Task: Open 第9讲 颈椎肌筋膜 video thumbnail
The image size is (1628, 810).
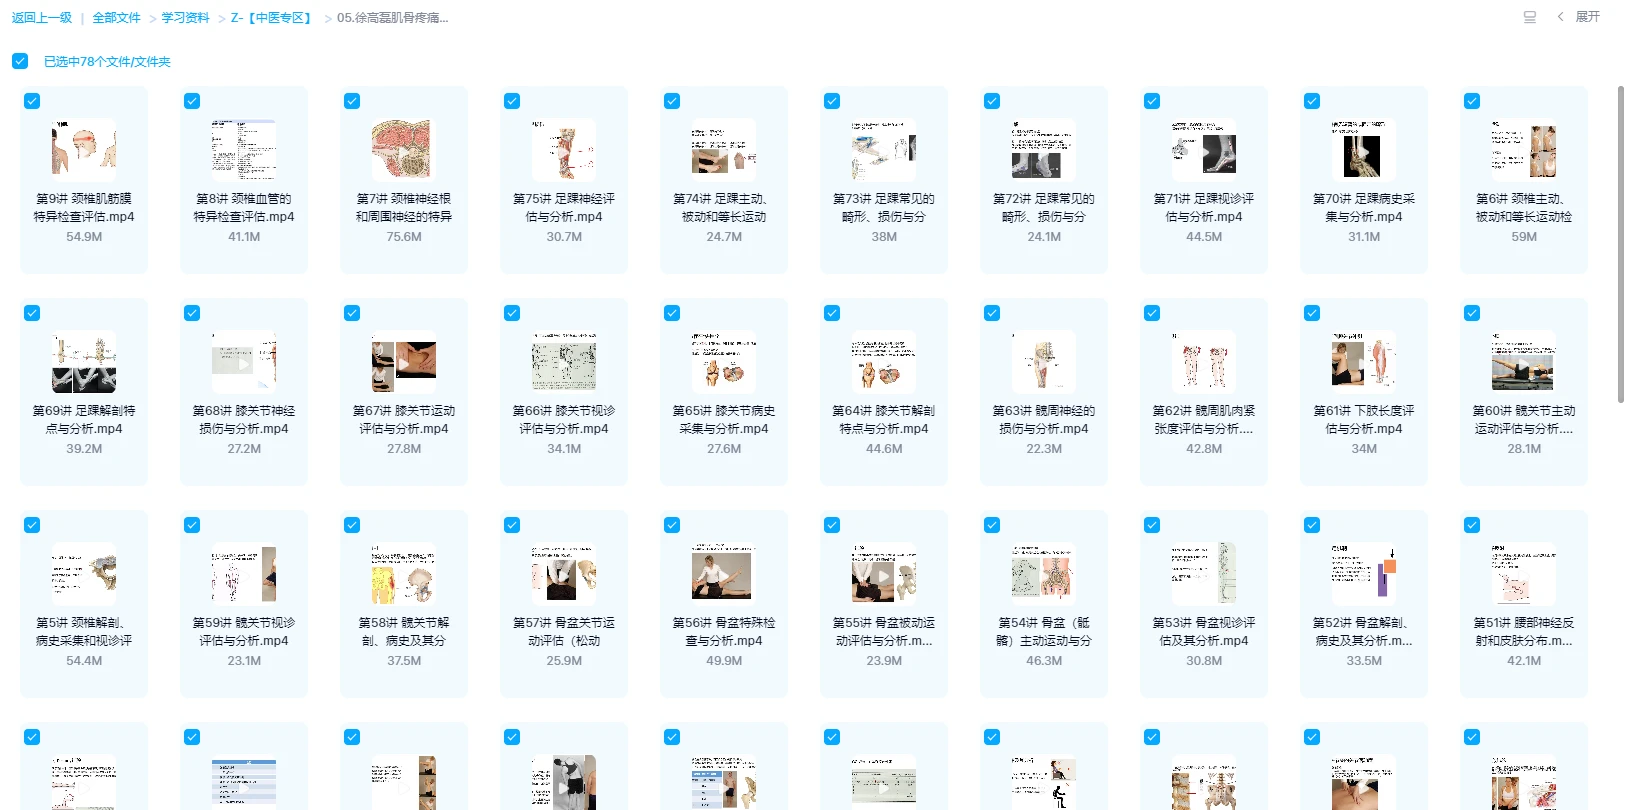Action: click(84, 149)
